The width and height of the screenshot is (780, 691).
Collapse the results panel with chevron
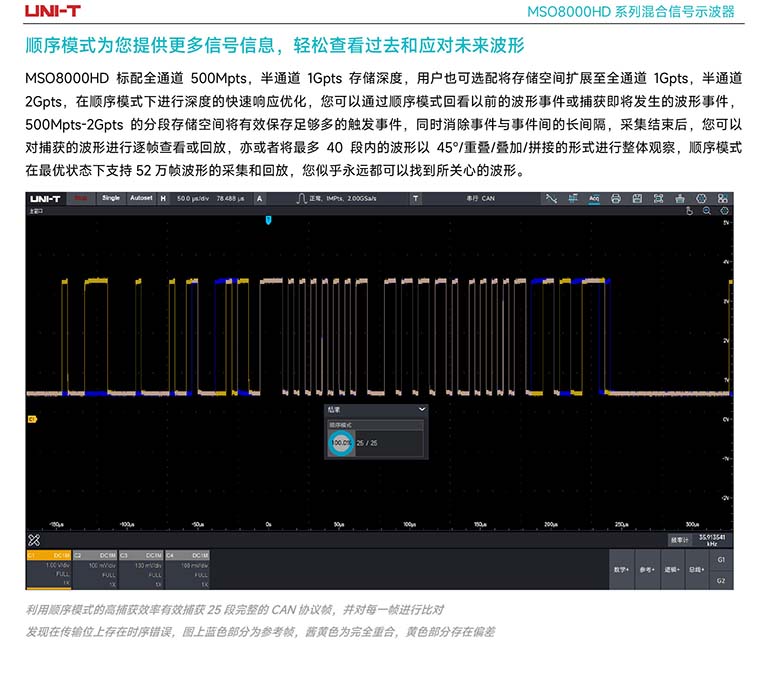click(421, 409)
